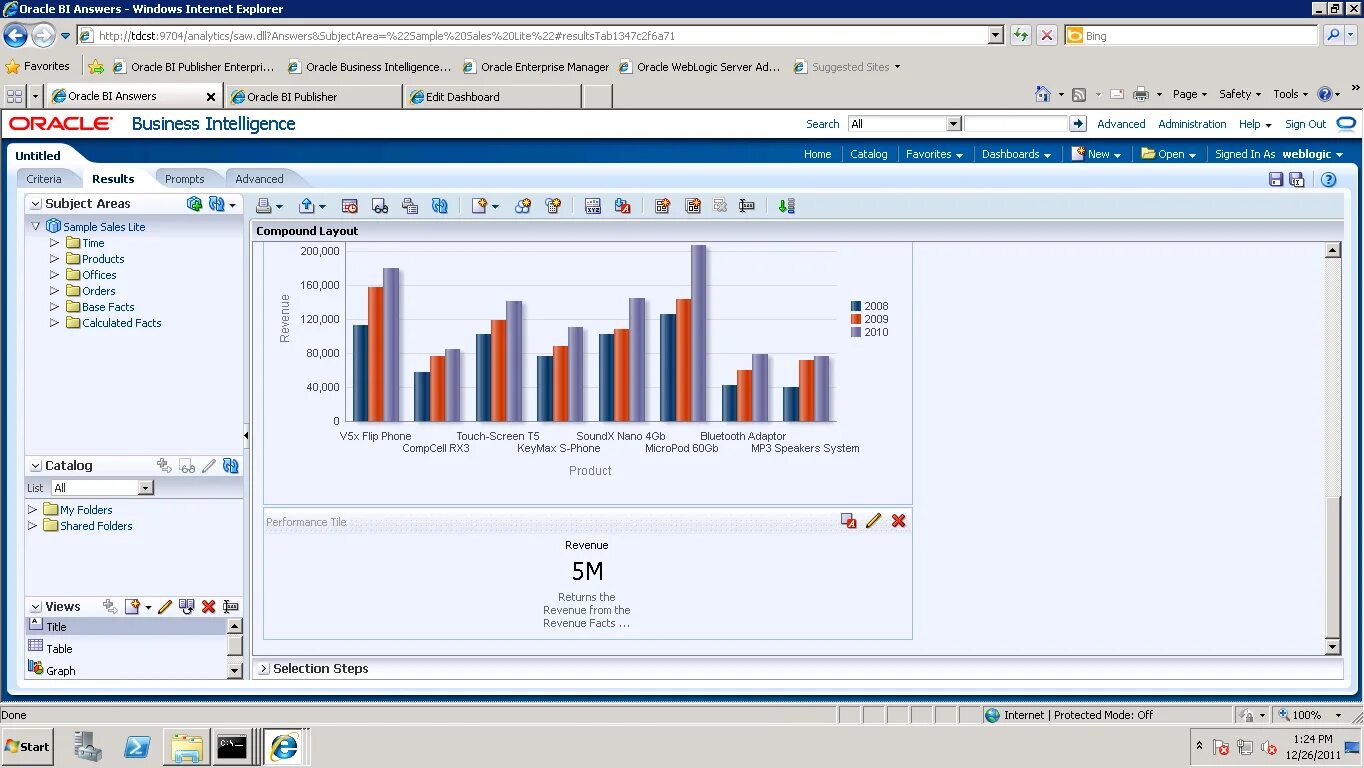Open the Favorites menu in Oracle header

[934, 154]
